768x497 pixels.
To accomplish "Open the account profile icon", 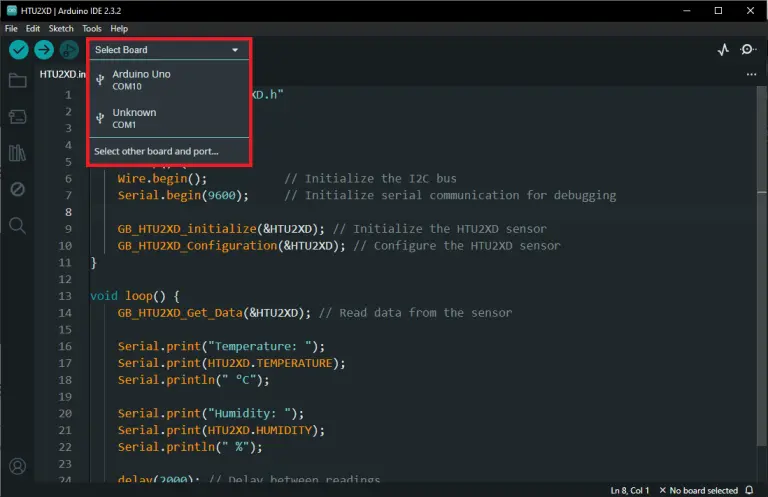I will (x=18, y=466).
